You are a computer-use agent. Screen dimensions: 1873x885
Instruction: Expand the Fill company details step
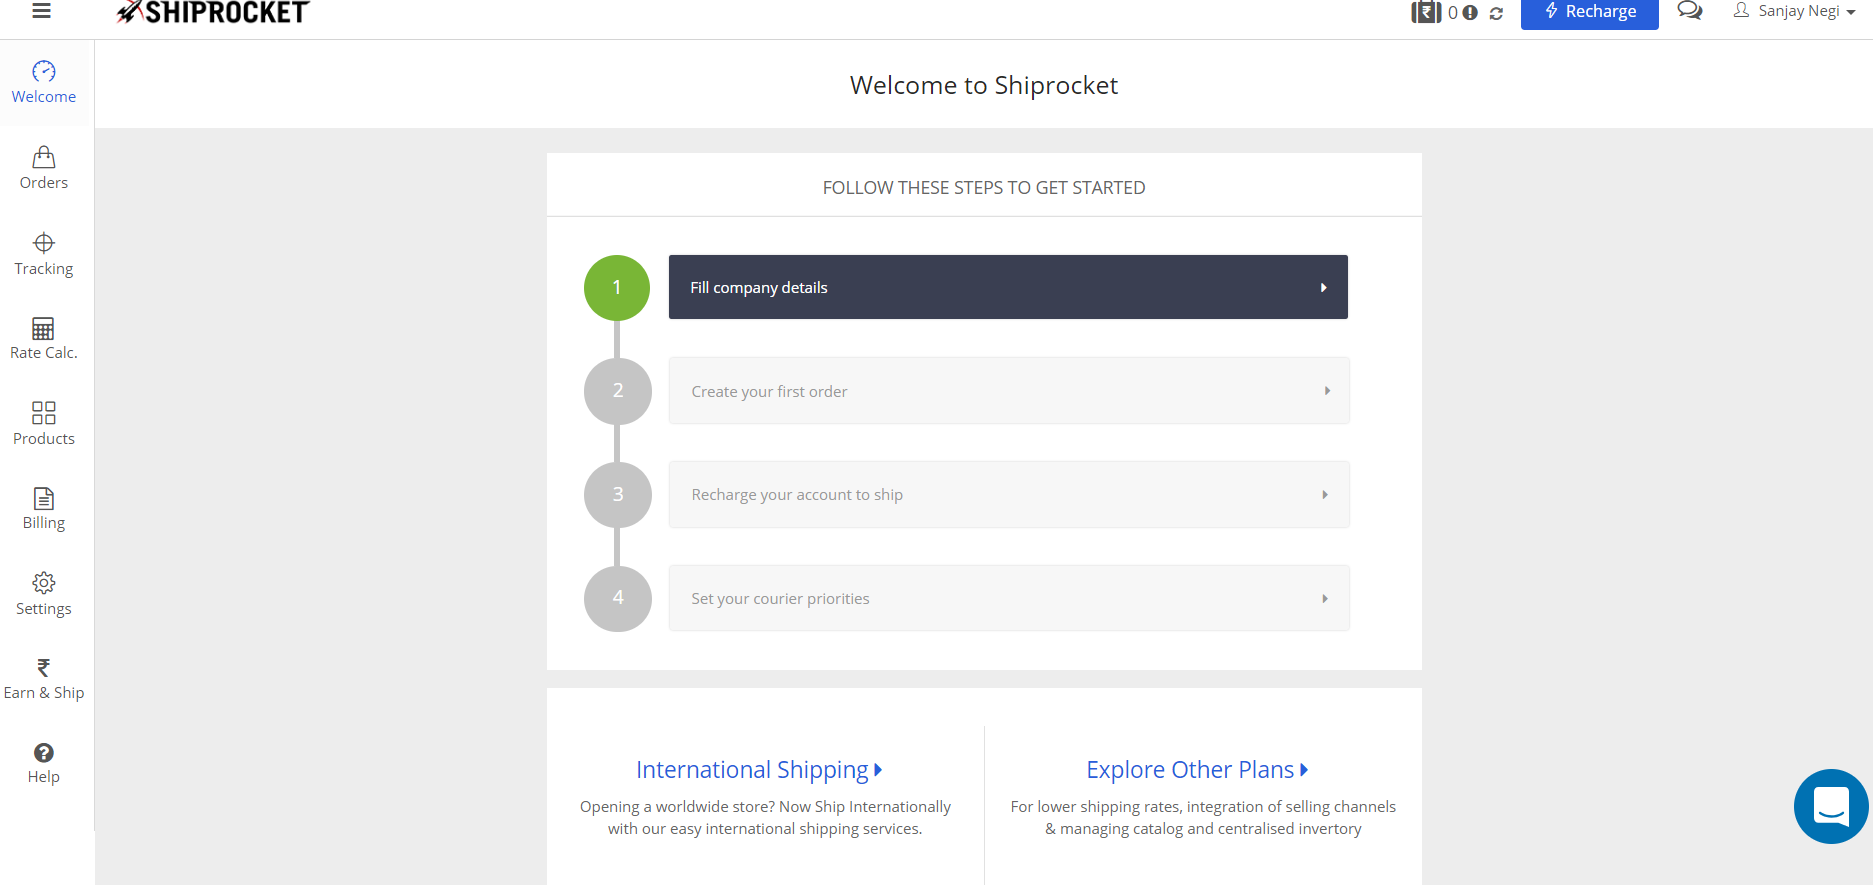(1007, 287)
